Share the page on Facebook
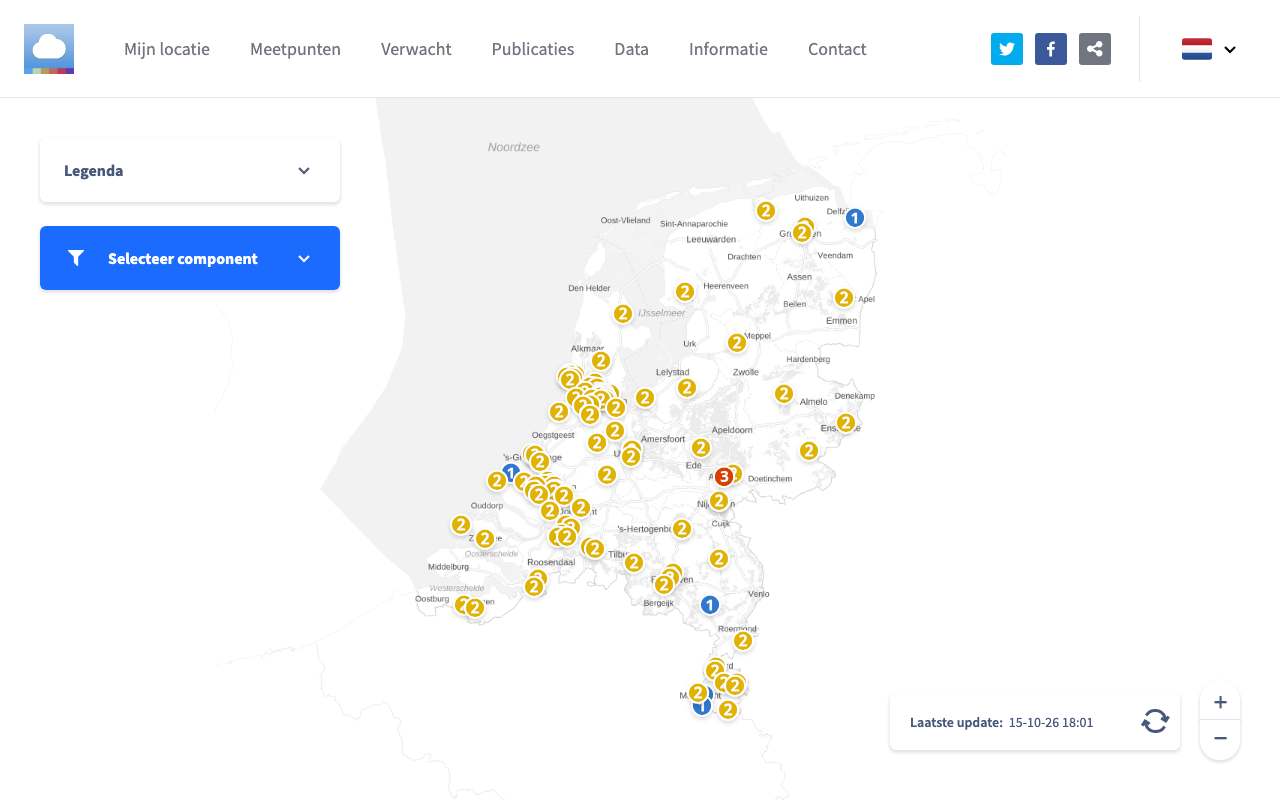 coord(1051,49)
